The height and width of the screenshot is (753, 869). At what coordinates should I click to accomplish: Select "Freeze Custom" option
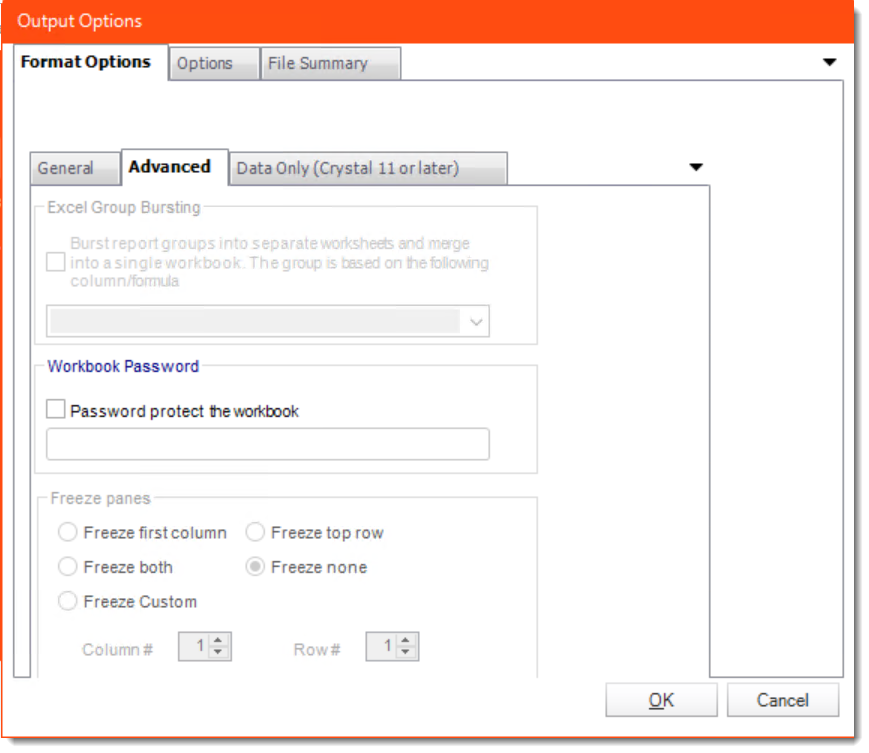[67, 601]
